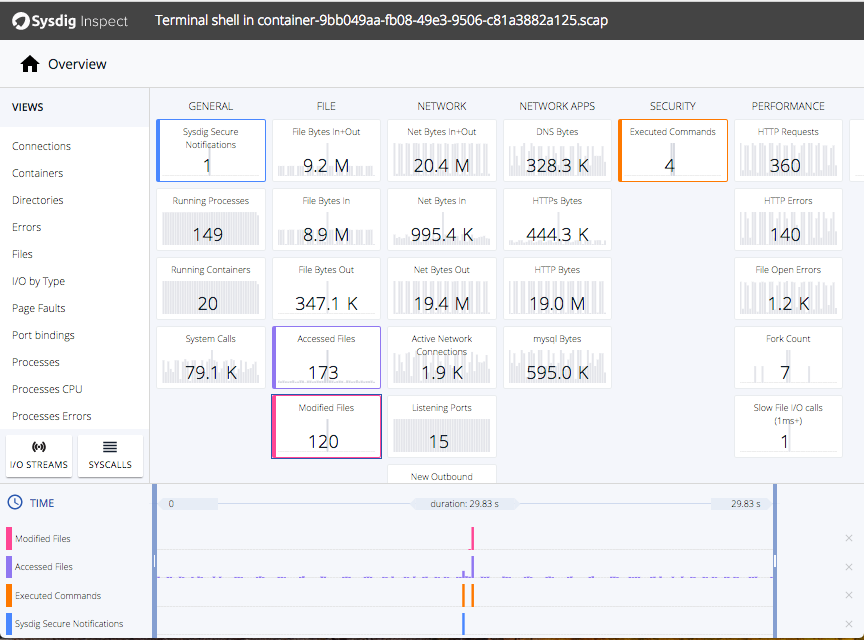Viewport: 864px width, 640px height.
Task: Select the Listening Ports tile
Action: coord(441,426)
